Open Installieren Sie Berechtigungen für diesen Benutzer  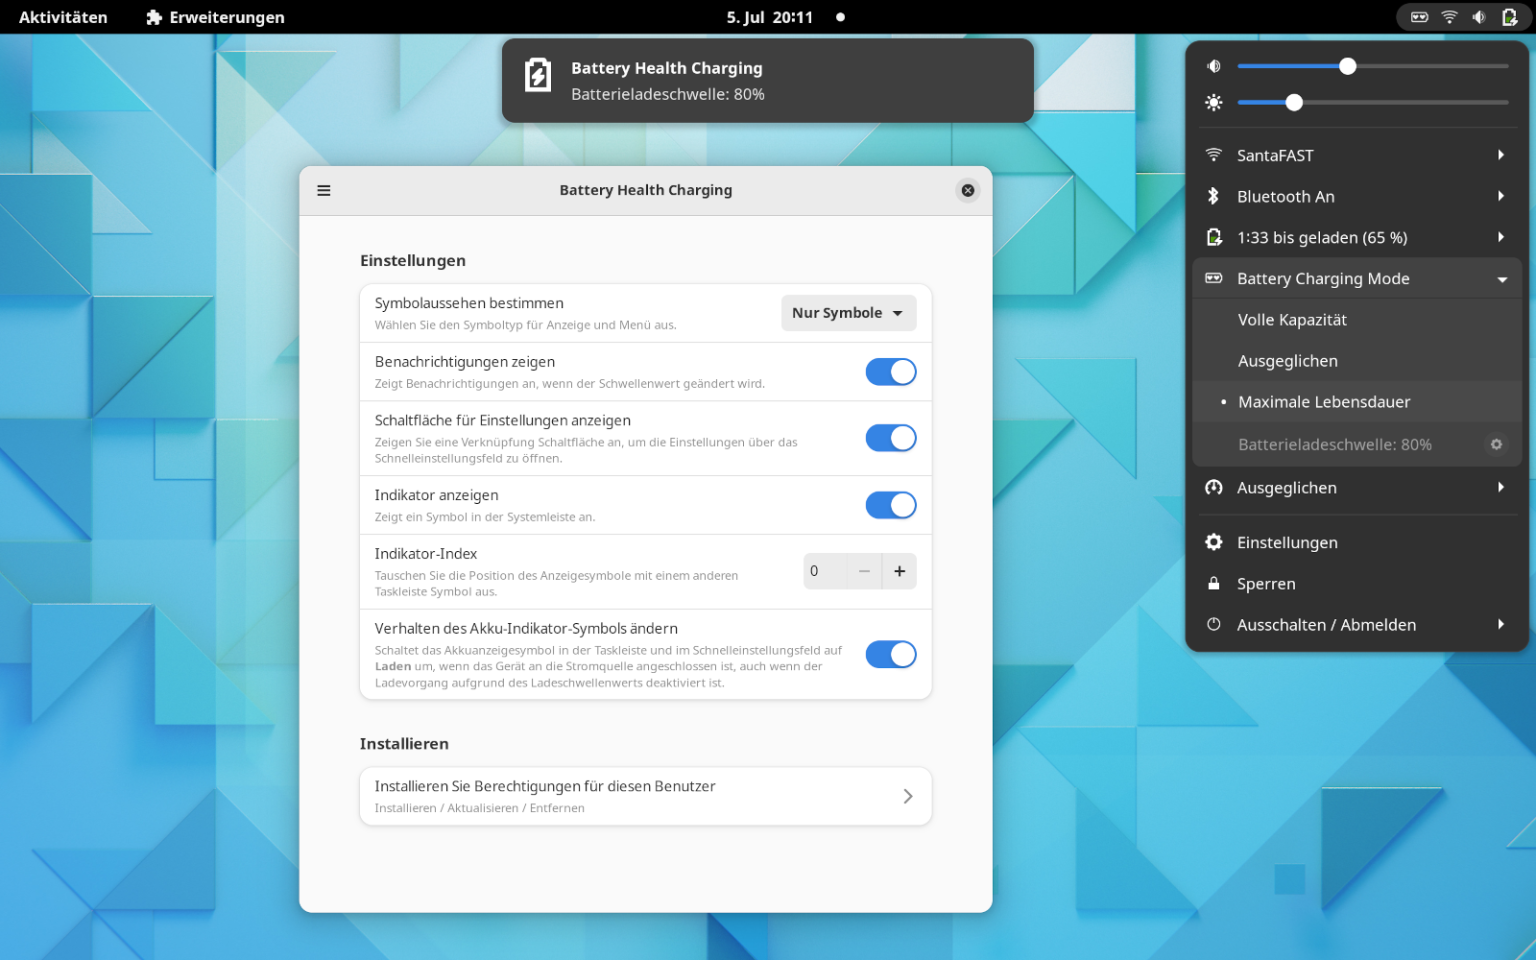pos(645,796)
